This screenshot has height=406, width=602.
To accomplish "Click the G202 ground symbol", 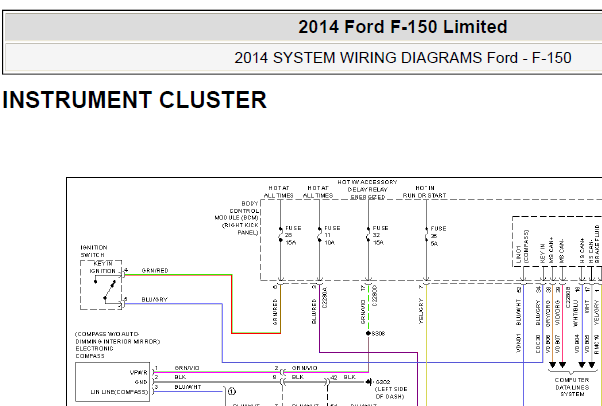I will coord(368,382).
